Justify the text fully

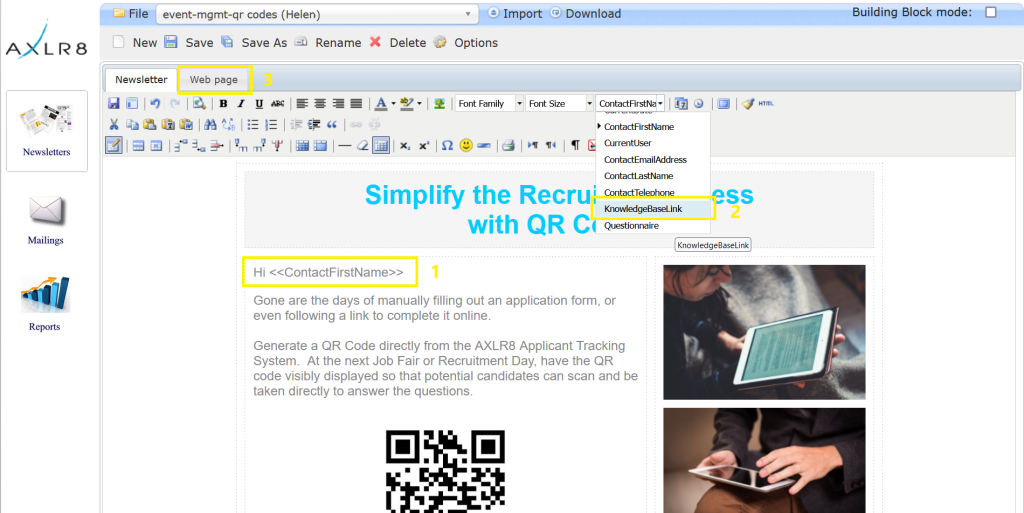pos(356,103)
